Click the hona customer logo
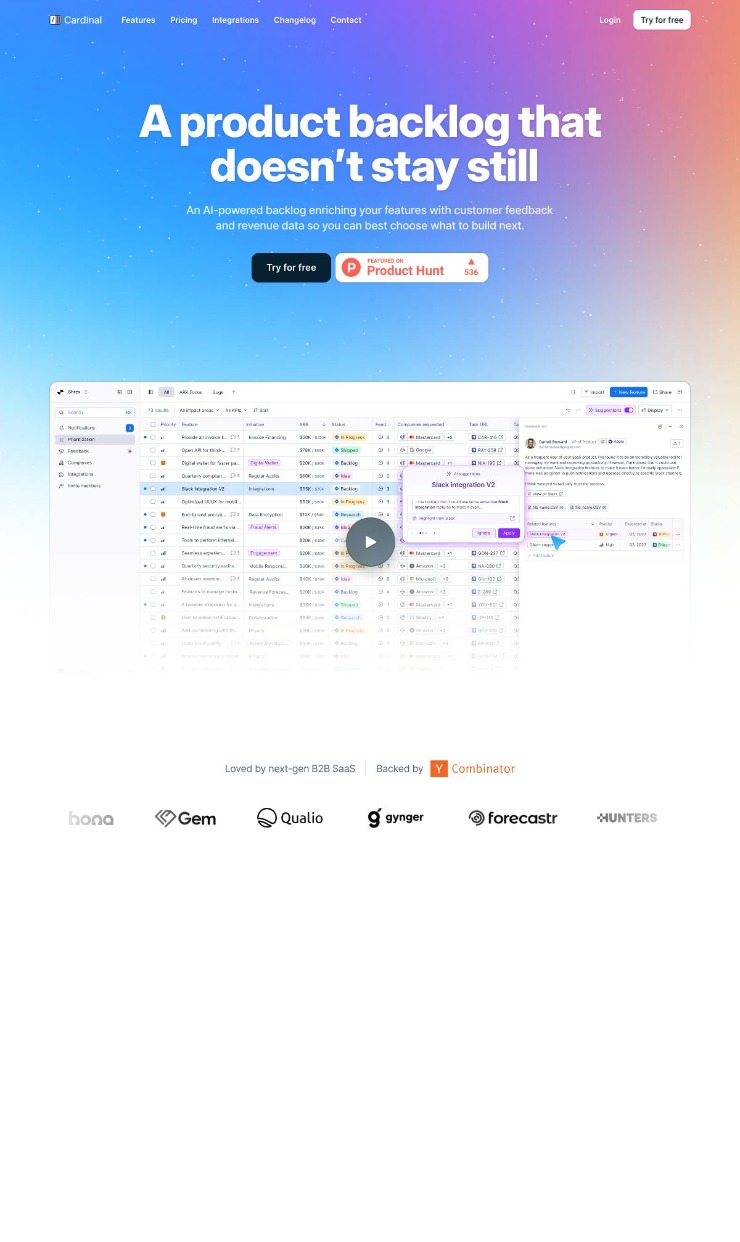The image size is (740, 1242). pos(91,818)
